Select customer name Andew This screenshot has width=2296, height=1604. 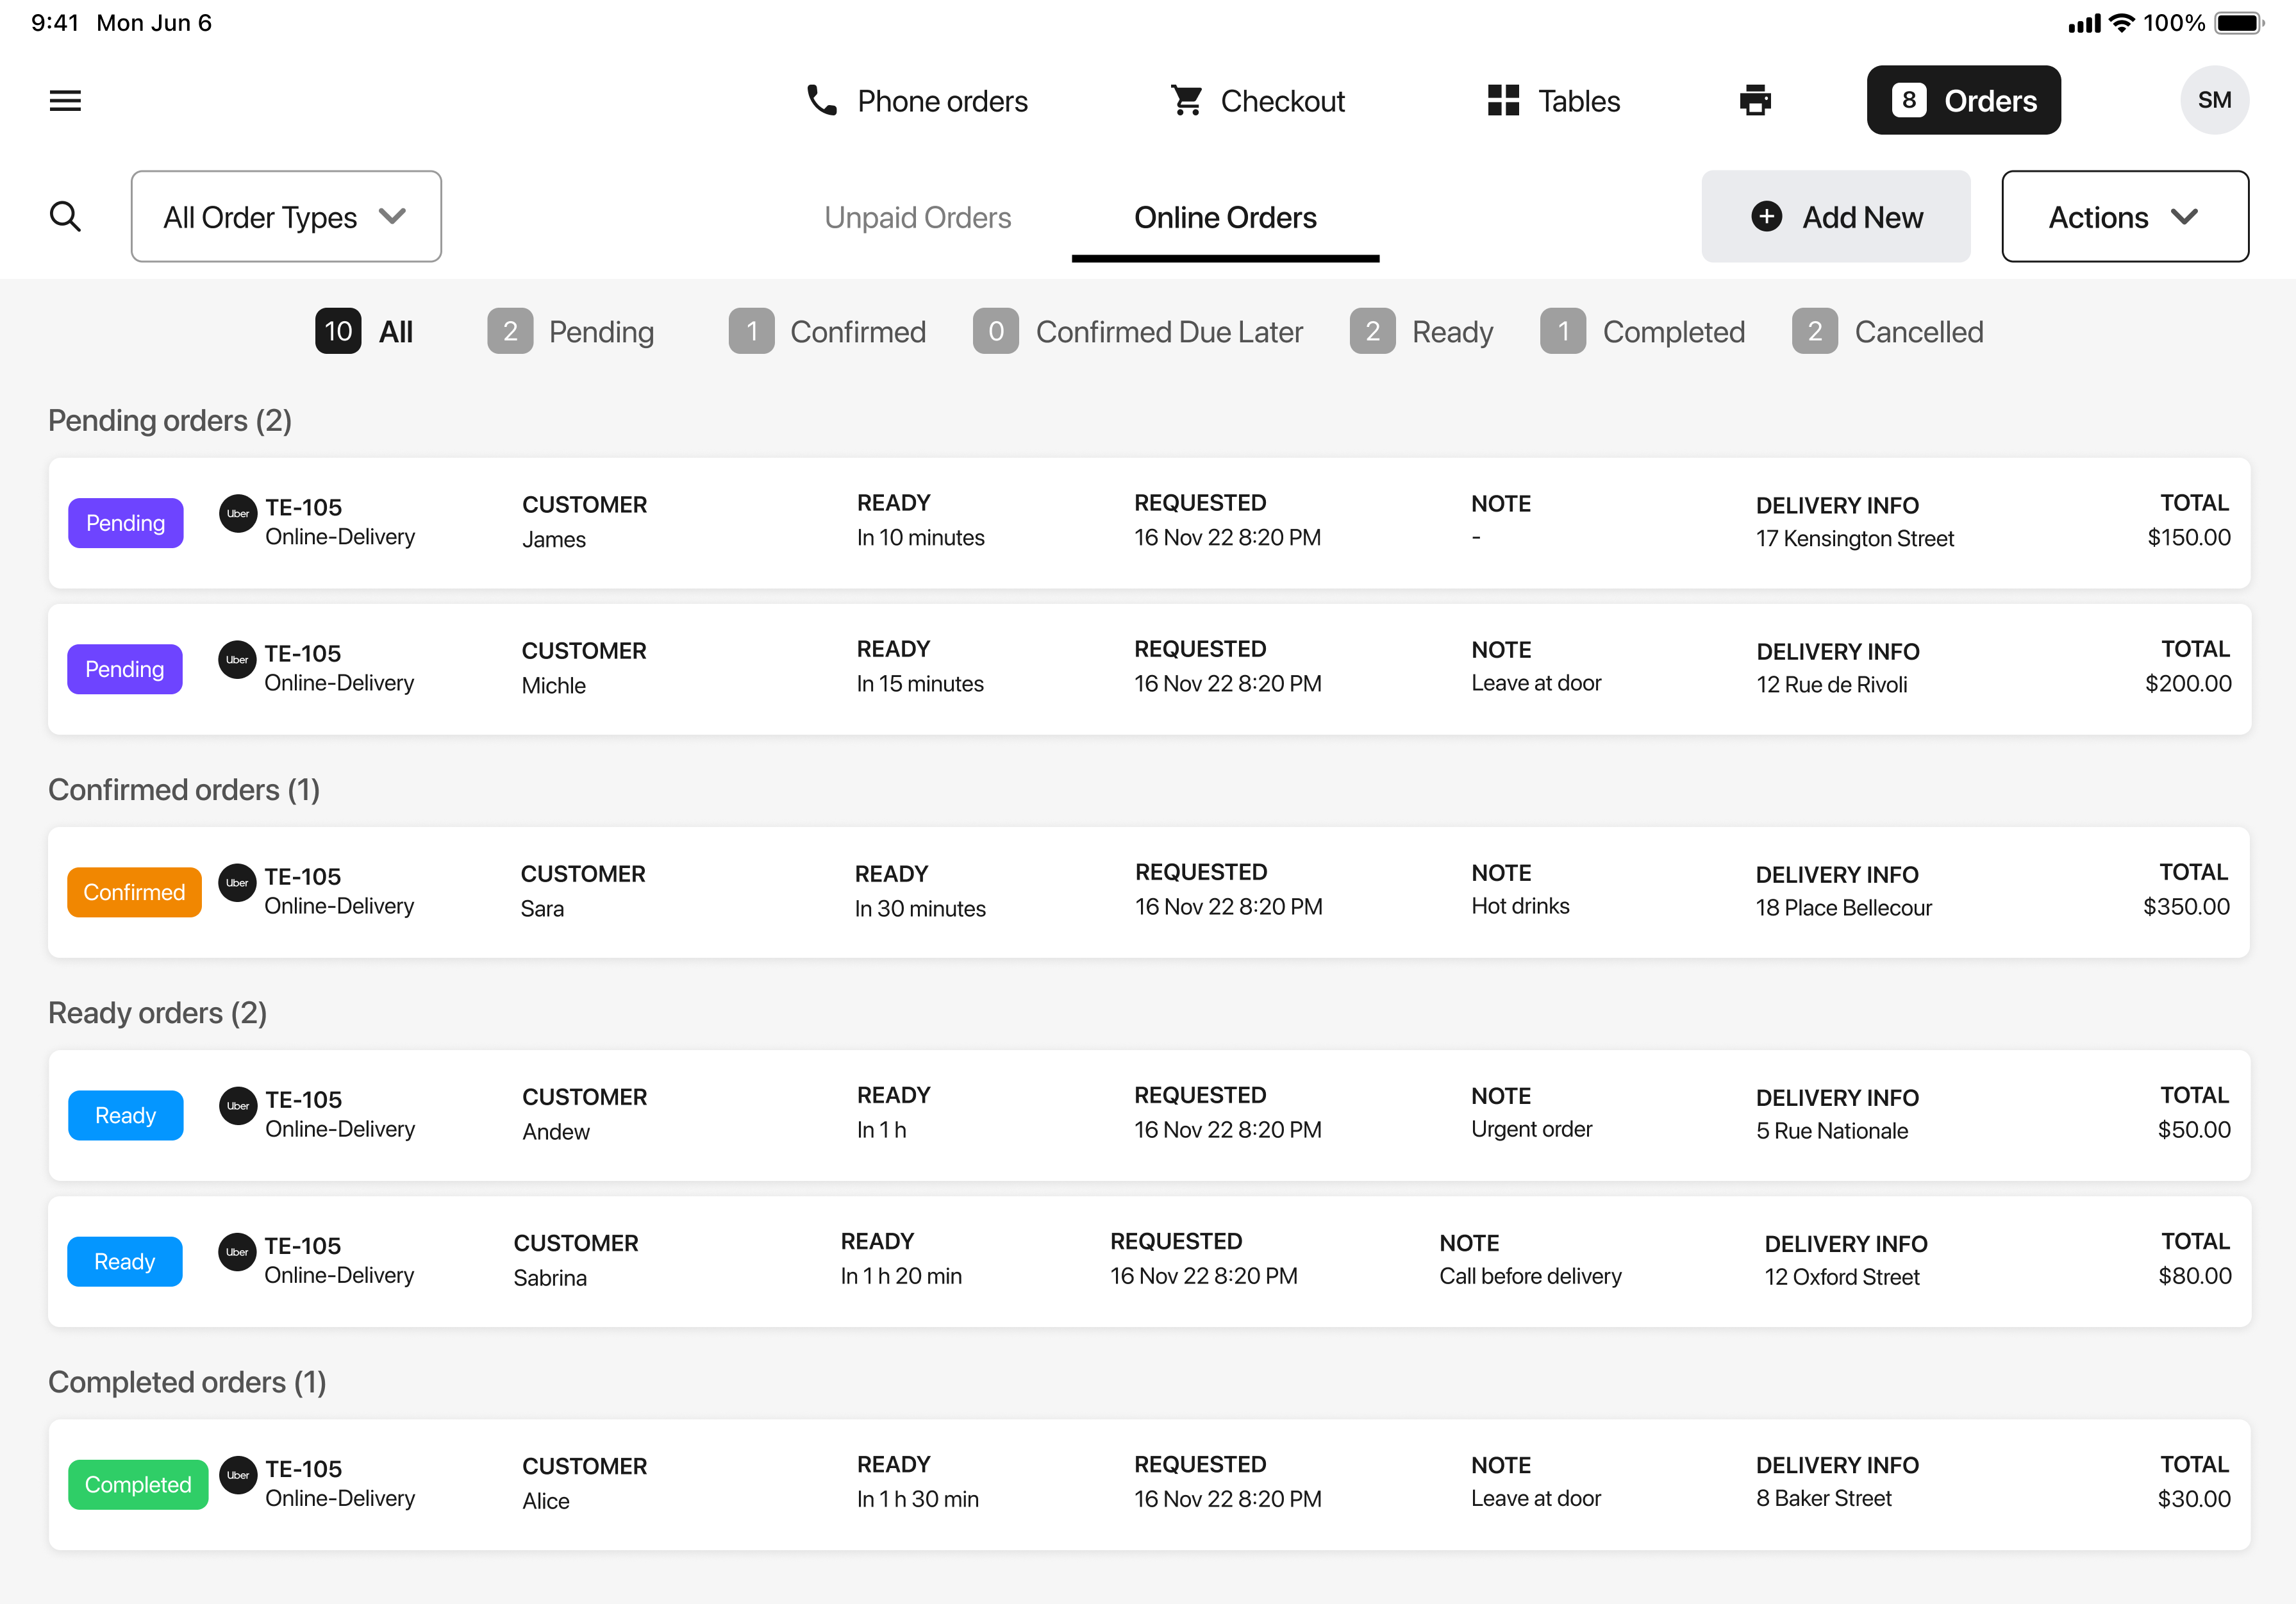click(x=556, y=1131)
